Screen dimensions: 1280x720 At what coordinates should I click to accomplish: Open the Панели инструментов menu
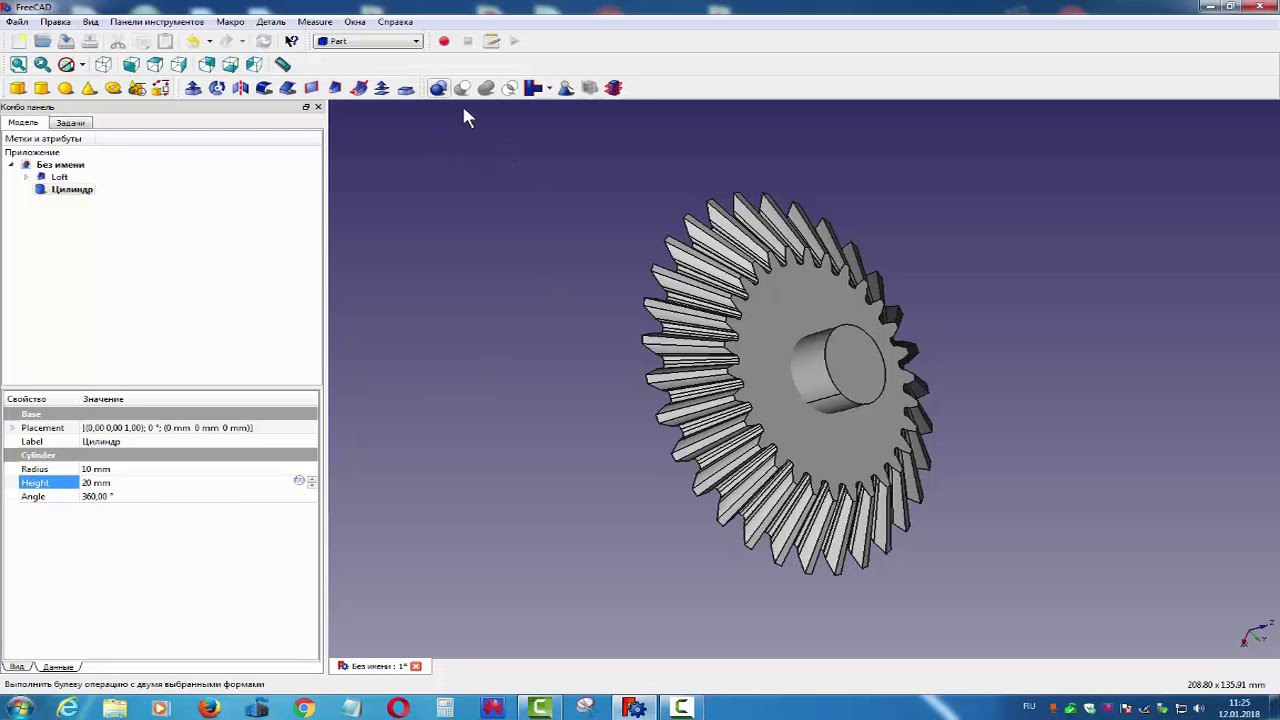[x=157, y=22]
